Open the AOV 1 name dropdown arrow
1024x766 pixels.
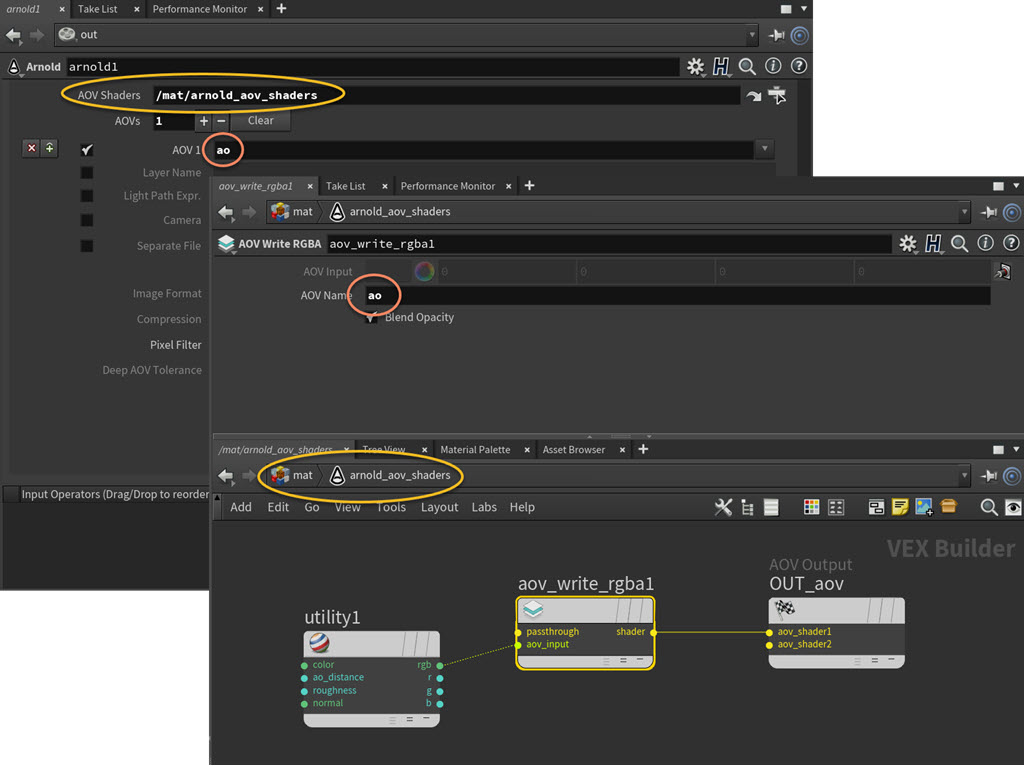click(x=765, y=149)
